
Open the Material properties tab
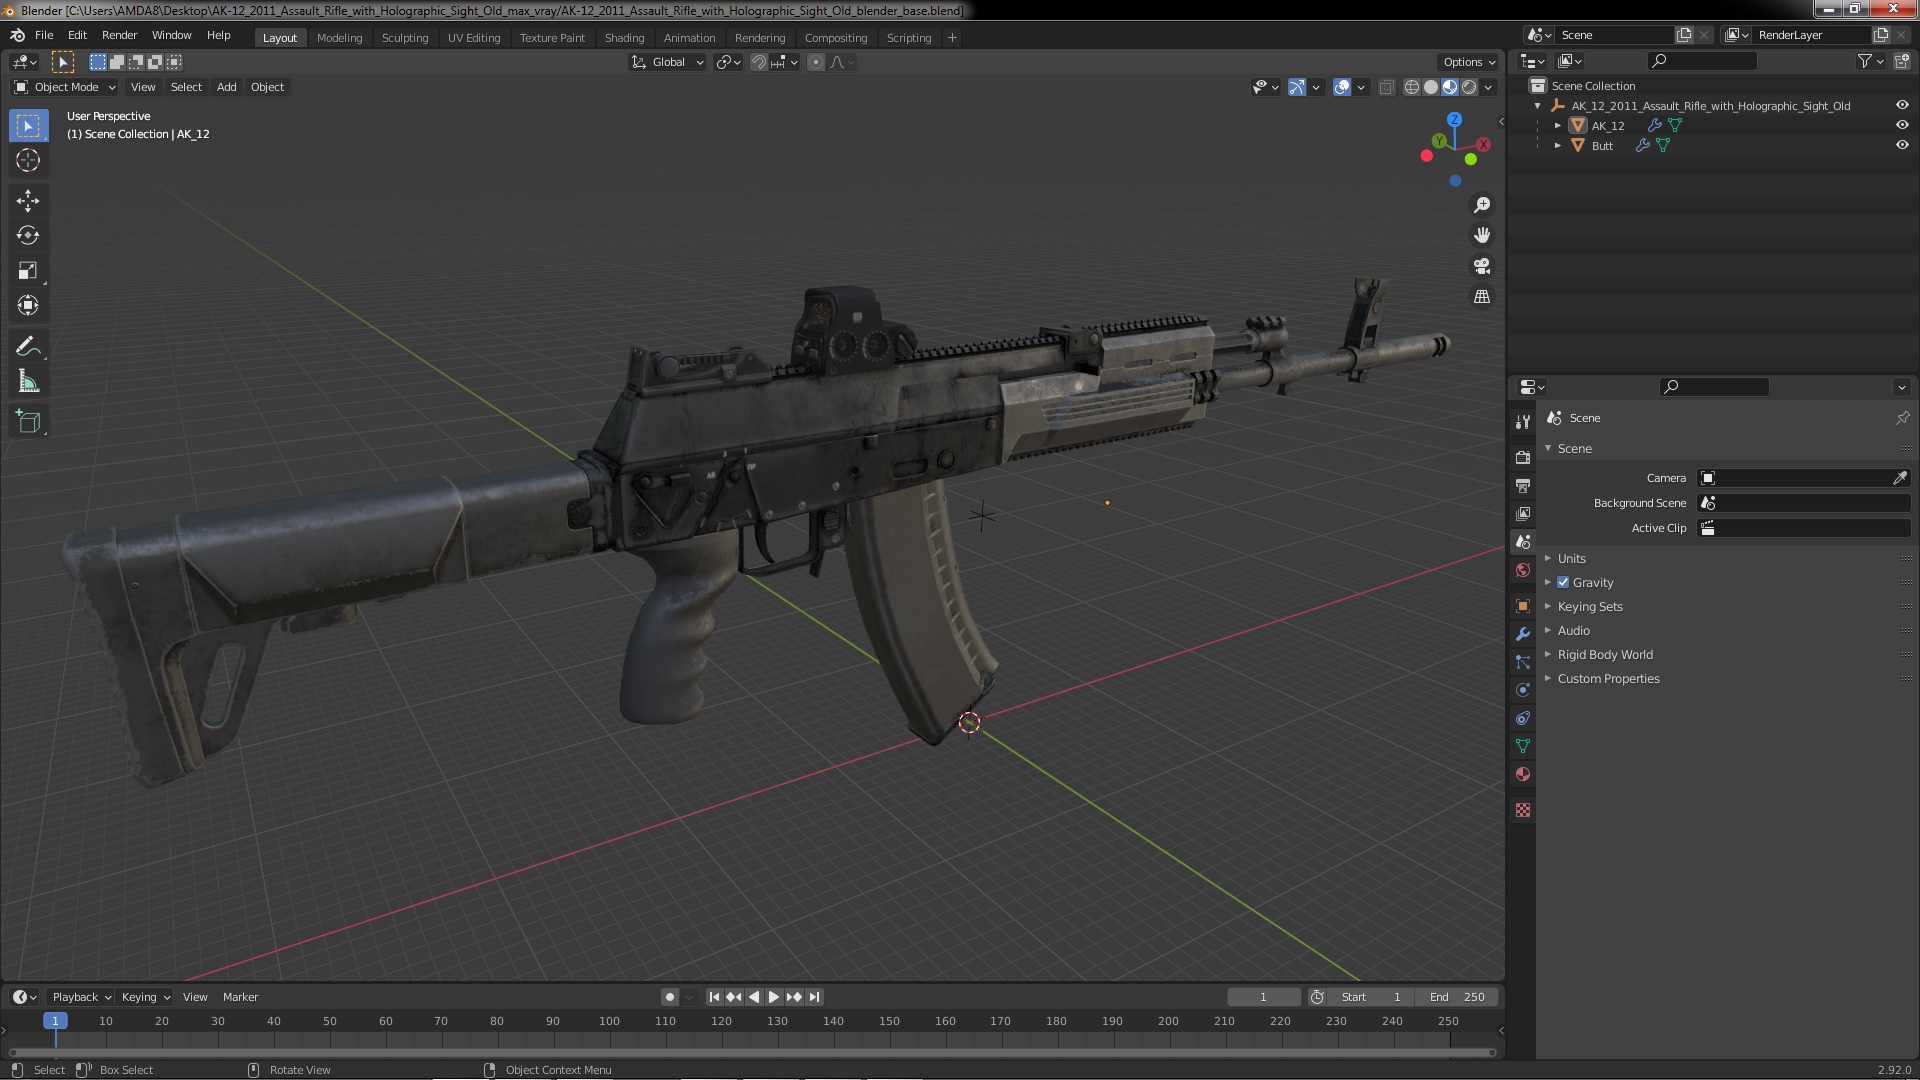click(1522, 774)
